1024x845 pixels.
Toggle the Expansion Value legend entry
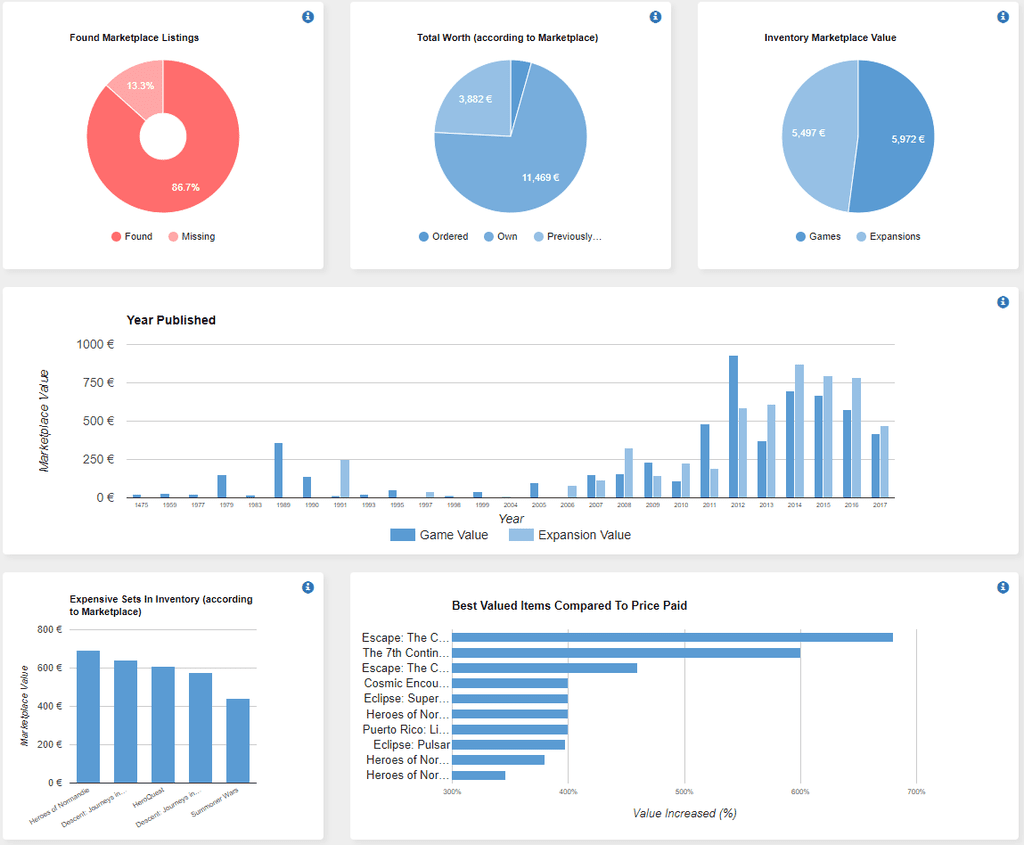pyautogui.click(x=569, y=535)
